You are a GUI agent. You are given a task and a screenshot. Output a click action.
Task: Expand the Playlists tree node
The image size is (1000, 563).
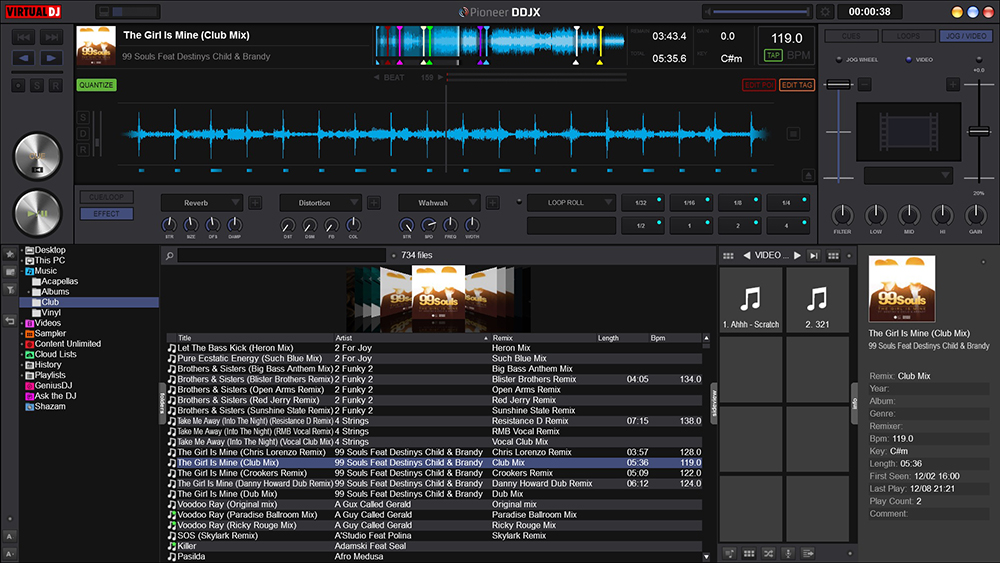coord(22,376)
